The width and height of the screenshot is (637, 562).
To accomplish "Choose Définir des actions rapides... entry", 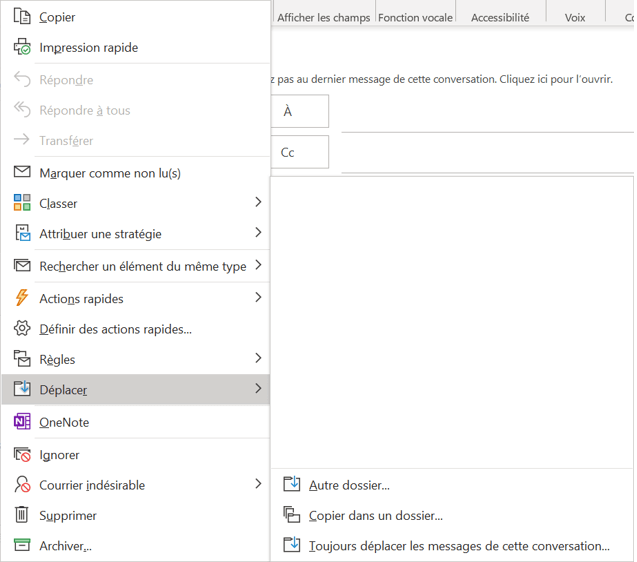I will pos(136,328).
